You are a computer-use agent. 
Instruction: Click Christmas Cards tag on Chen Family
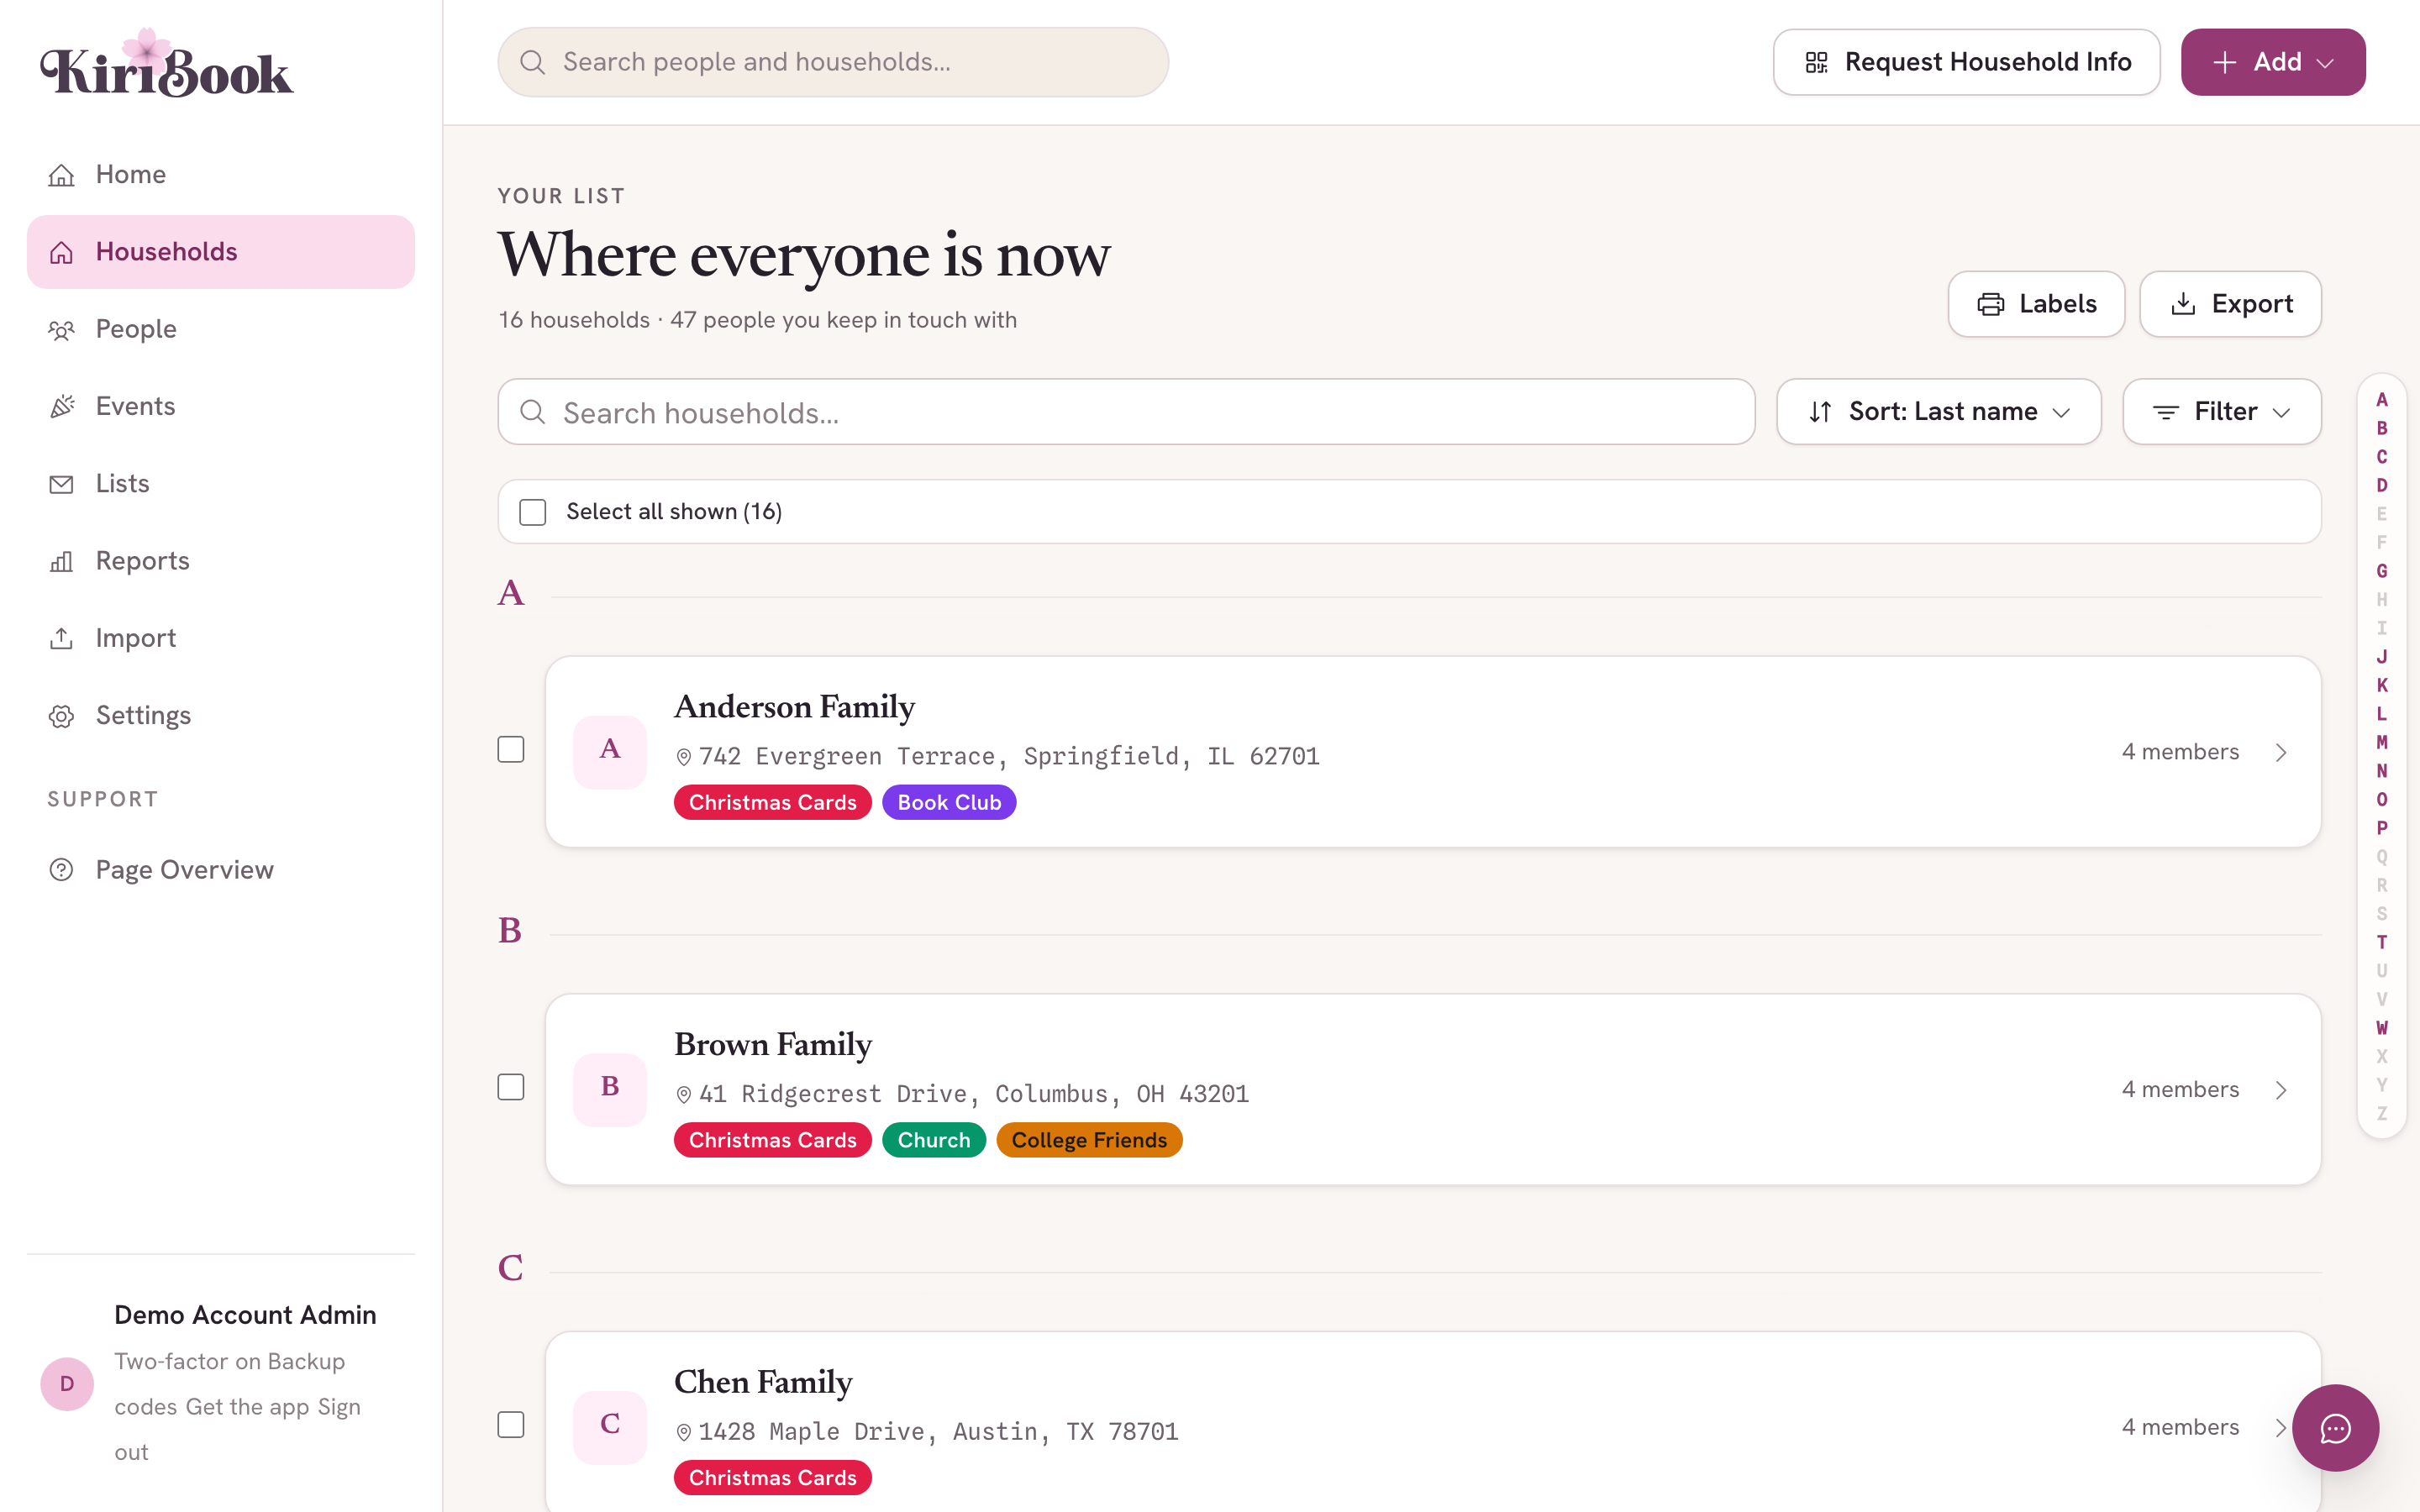click(772, 1478)
